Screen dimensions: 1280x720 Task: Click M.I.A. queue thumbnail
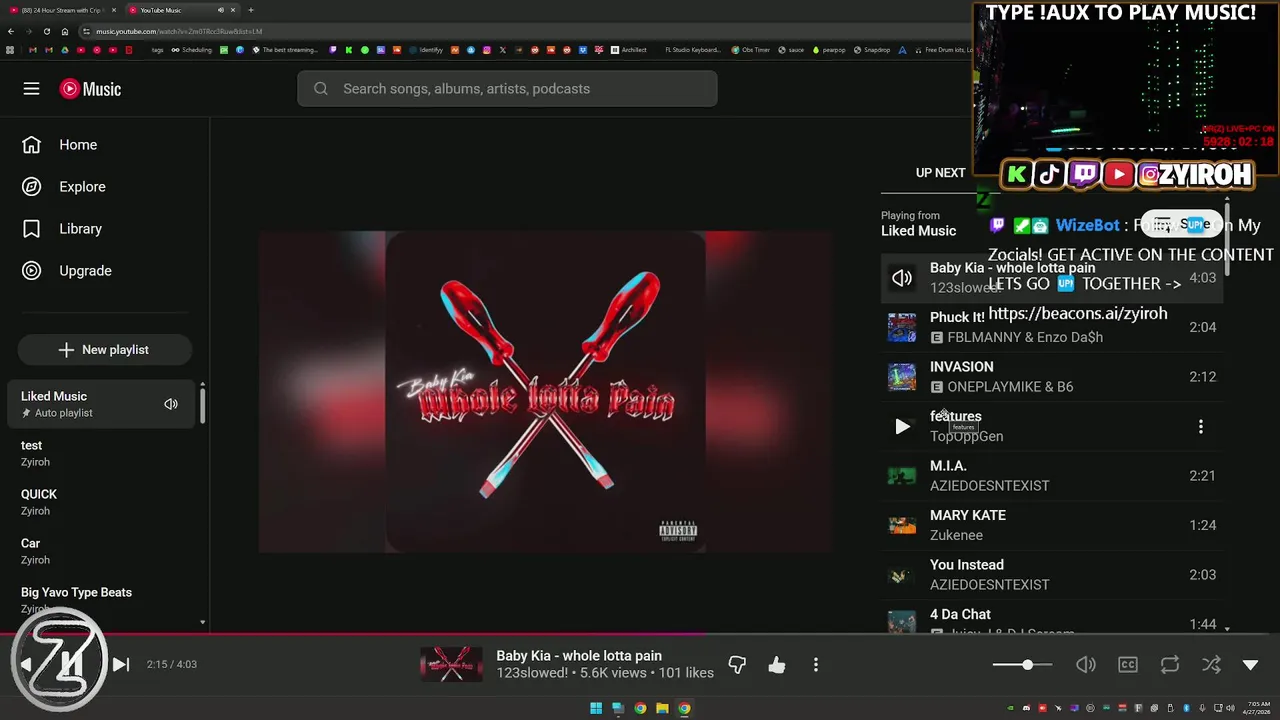[x=902, y=476]
